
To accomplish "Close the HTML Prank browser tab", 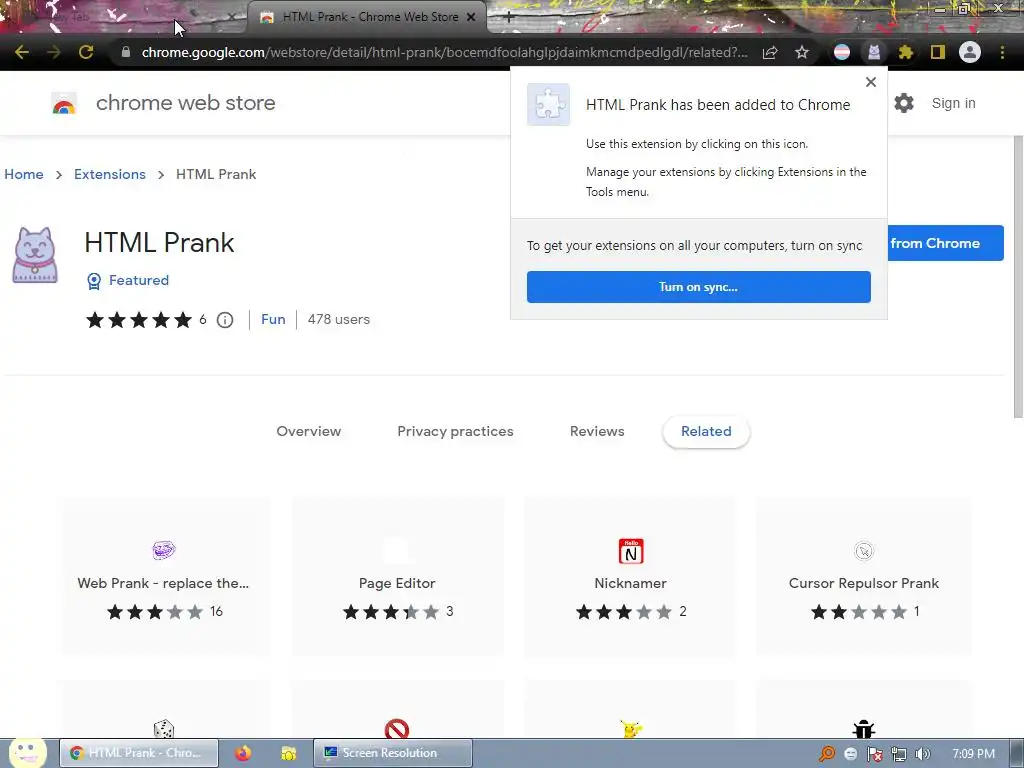I will tap(471, 17).
